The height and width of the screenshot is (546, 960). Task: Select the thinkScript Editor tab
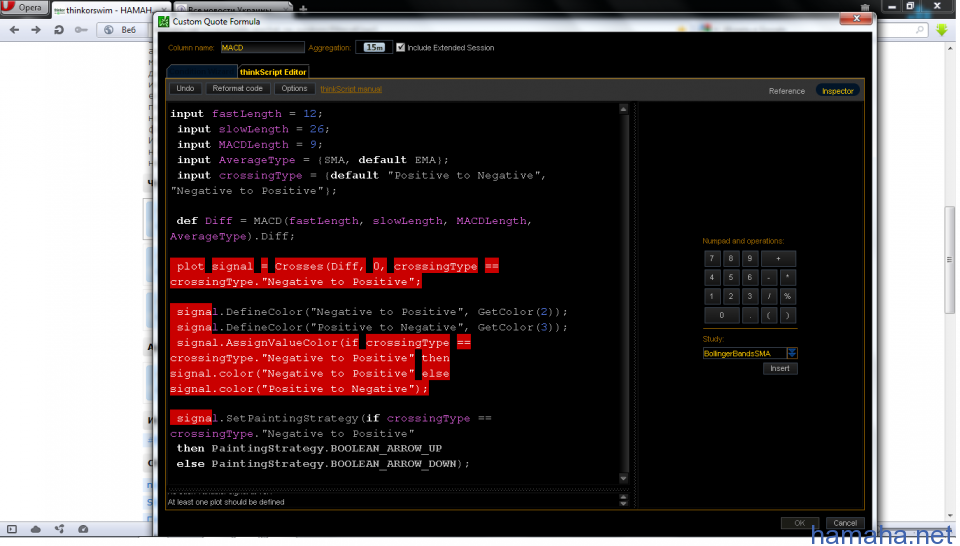click(273, 72)
